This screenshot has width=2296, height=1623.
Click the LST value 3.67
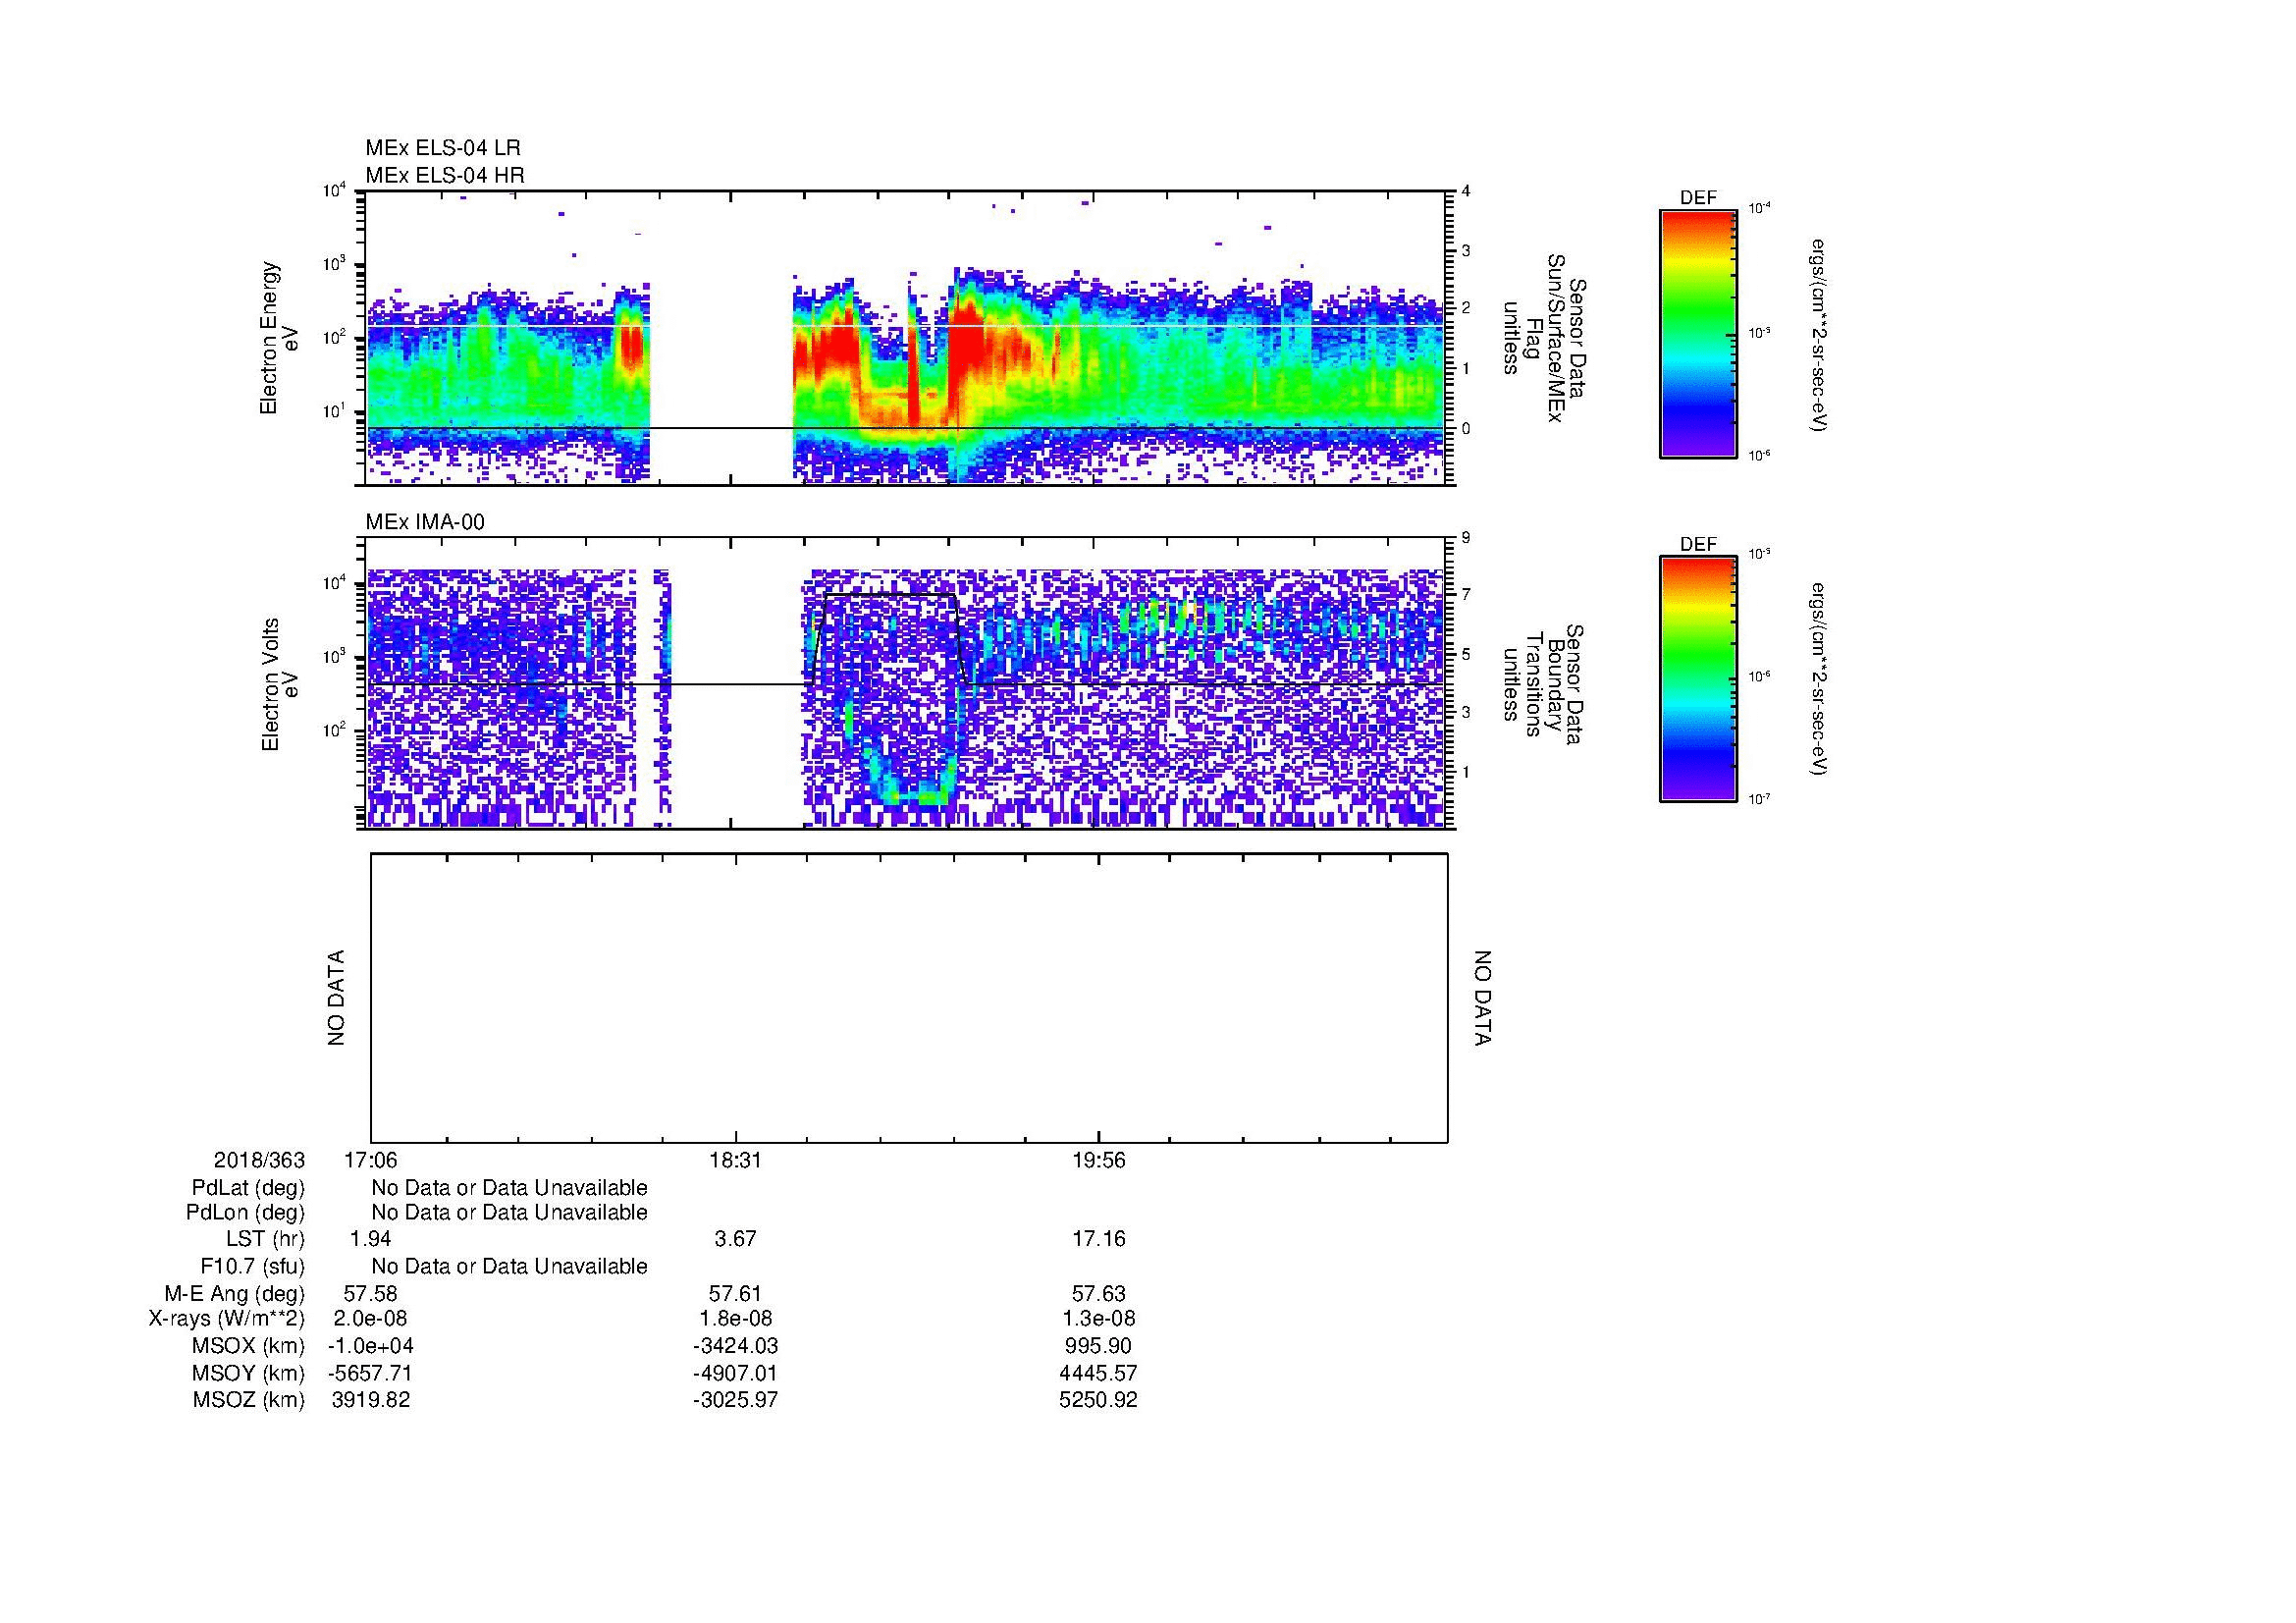[x=735, y=1239]
